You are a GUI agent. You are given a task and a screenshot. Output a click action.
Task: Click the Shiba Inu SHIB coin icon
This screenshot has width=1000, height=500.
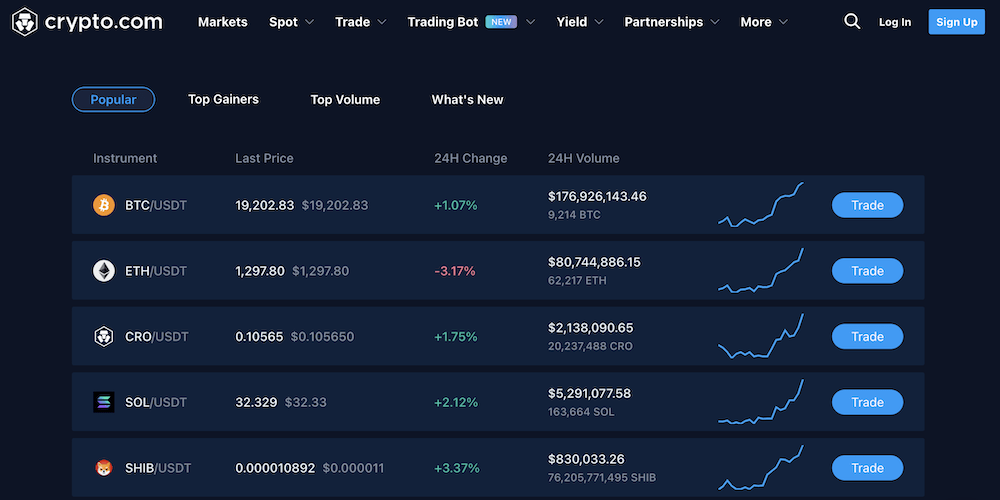click(104, 468)
